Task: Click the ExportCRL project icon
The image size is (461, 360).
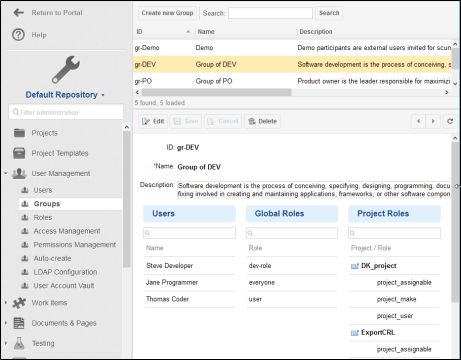Action: (355, 333)
